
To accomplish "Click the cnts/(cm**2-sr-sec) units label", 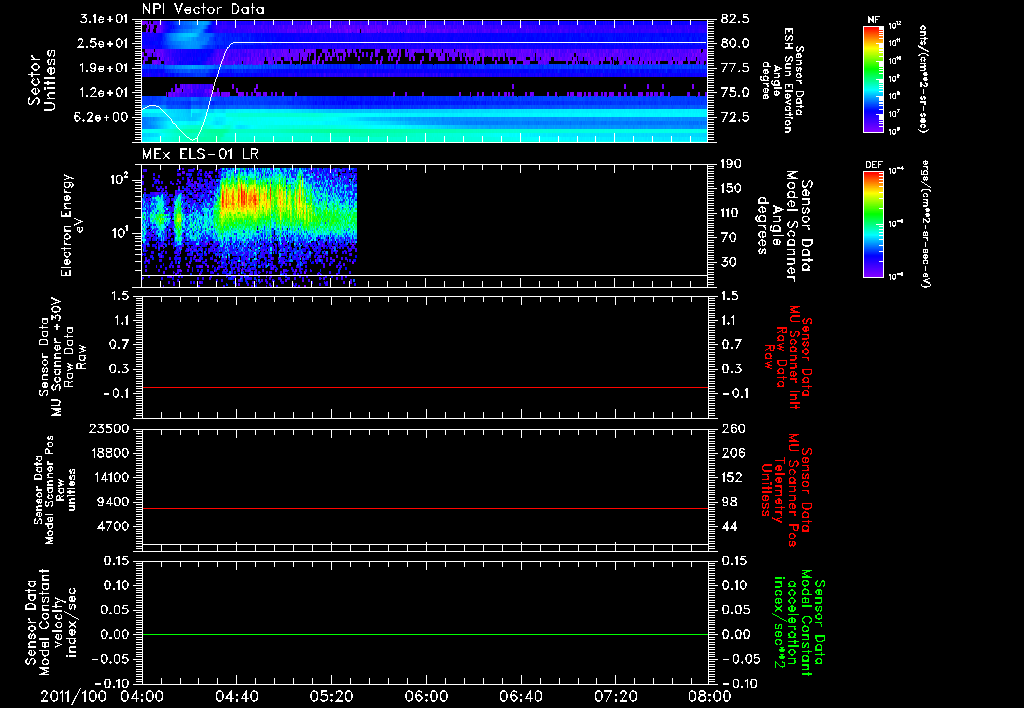I will click(x=923, y=79).
